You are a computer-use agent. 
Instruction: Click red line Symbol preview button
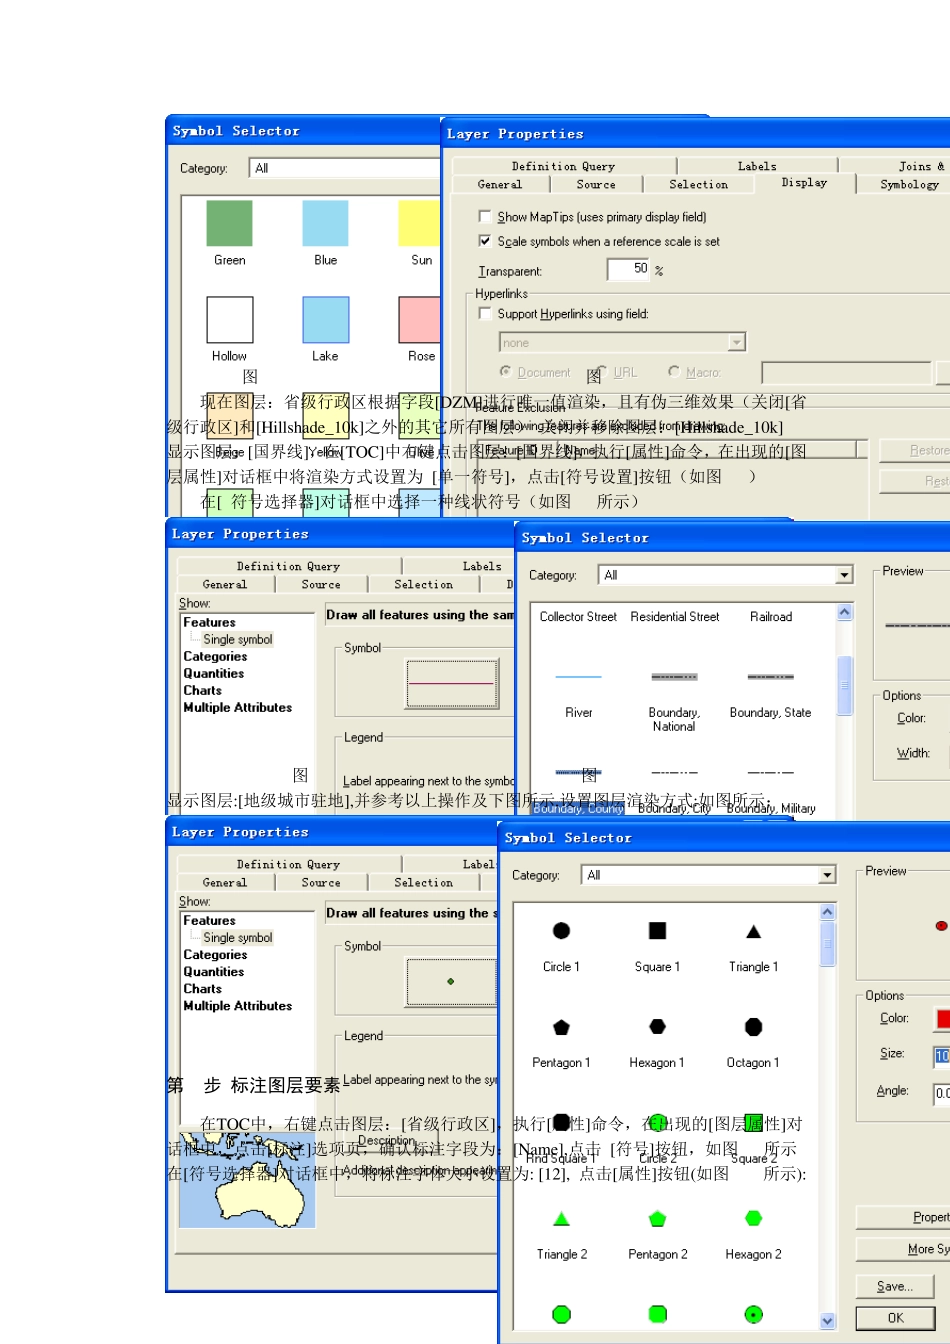click(451, 683)
